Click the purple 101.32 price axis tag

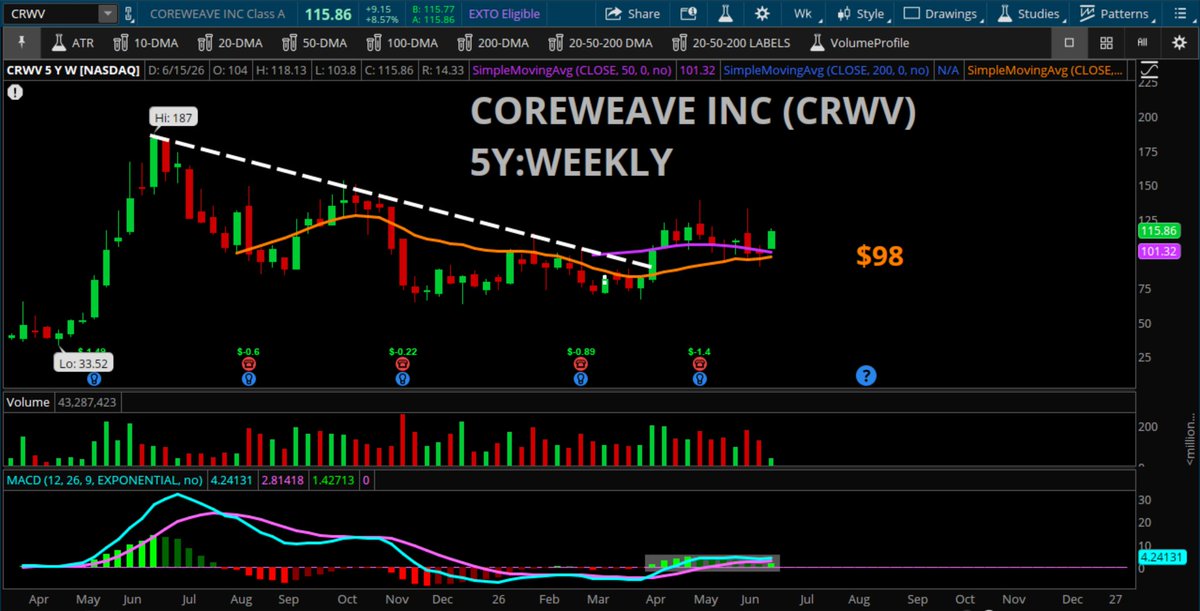tap(1157, 252)
